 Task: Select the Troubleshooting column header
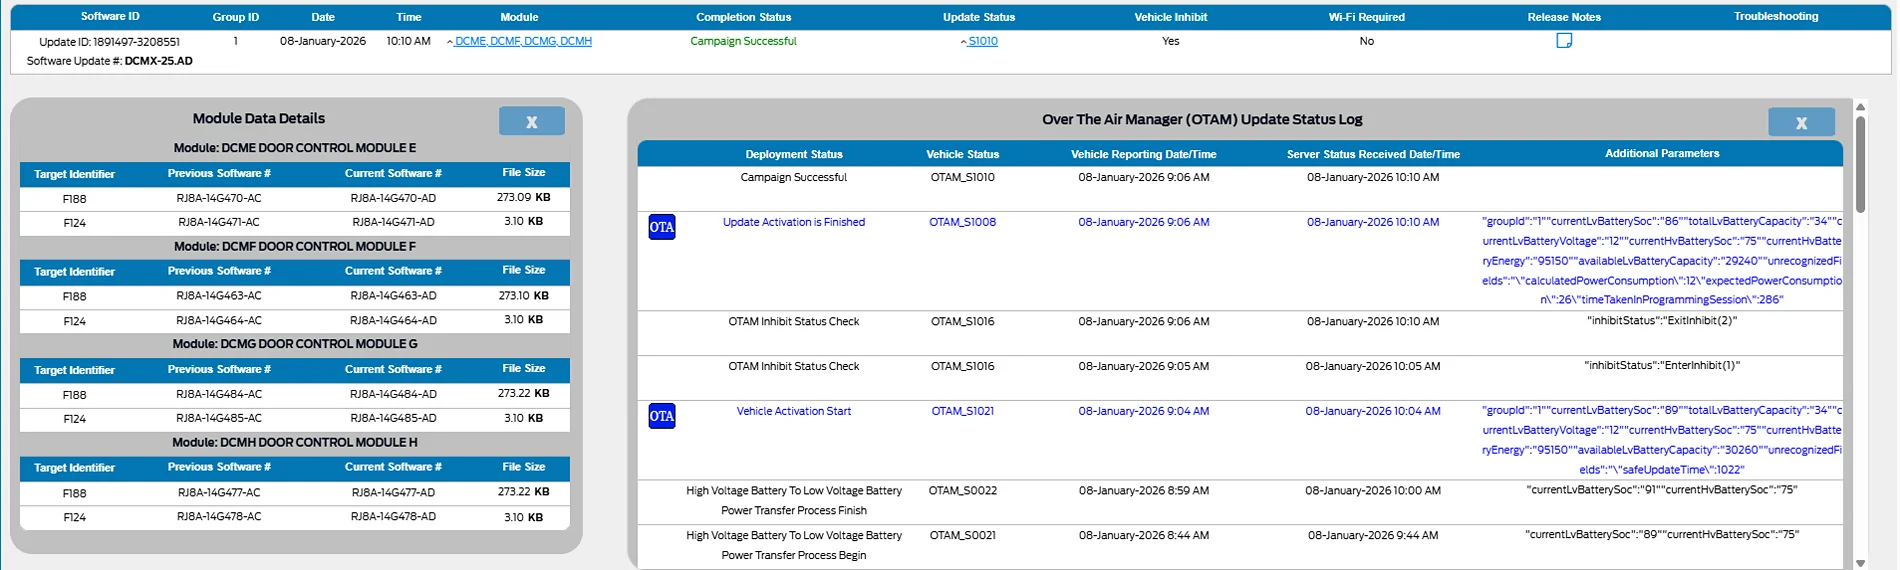(x=1776, y=16)
